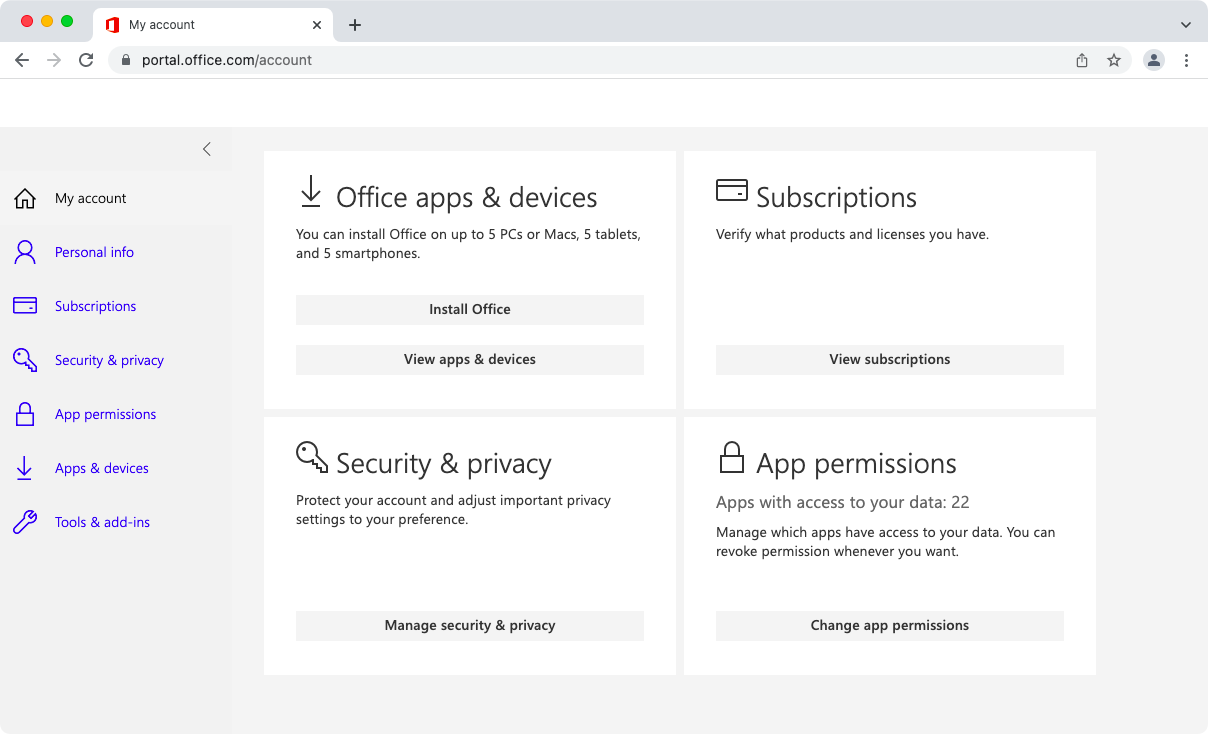Click the share page icon
The width and height of the screenshot is (1208, 734).
(x=1082, y=60)
